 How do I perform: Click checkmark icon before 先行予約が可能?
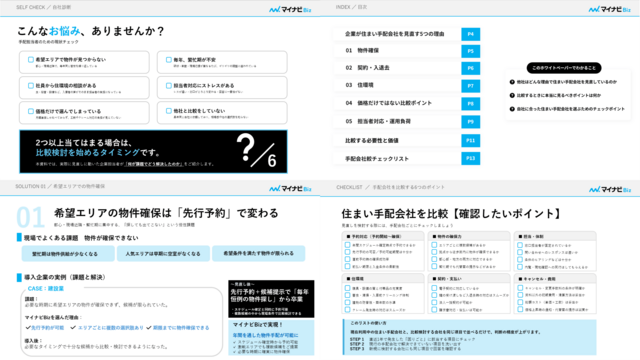(28, 327)
